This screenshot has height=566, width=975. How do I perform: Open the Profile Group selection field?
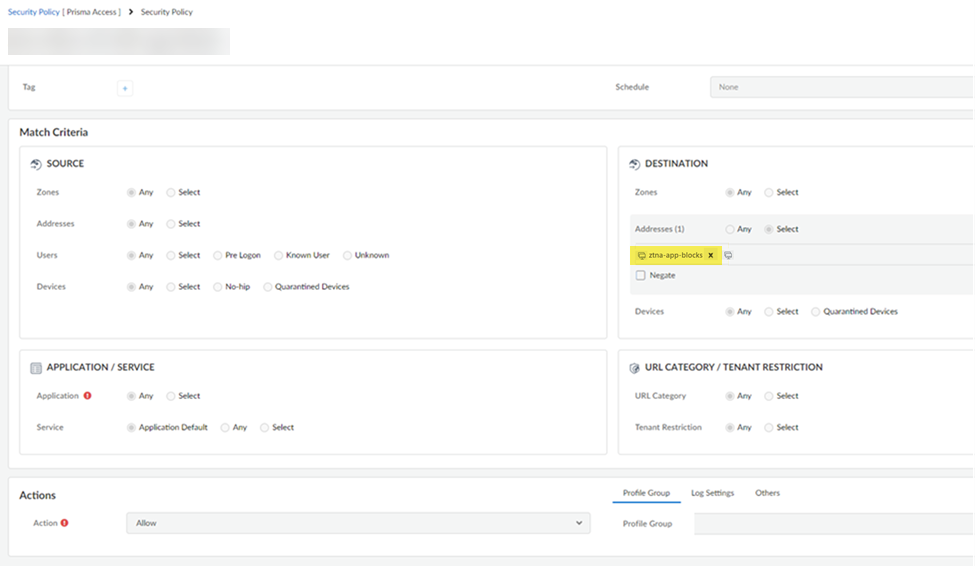[x=833, y=523]
